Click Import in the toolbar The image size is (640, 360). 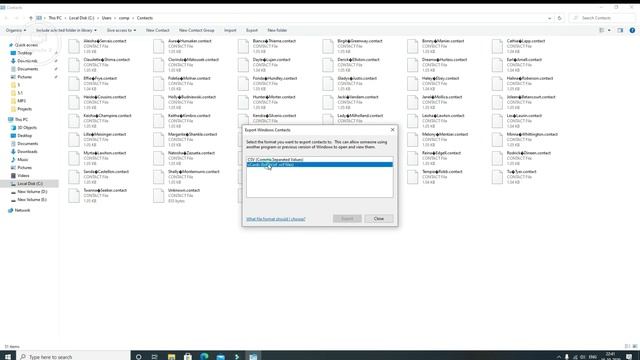(x=230, y=30)
